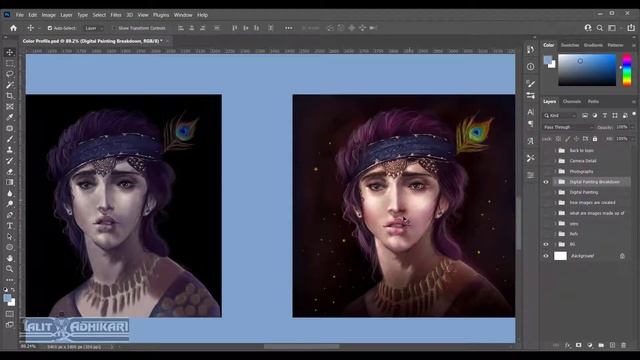Select the Pen tool
This screenshot has width=640, height=360.
10,215
